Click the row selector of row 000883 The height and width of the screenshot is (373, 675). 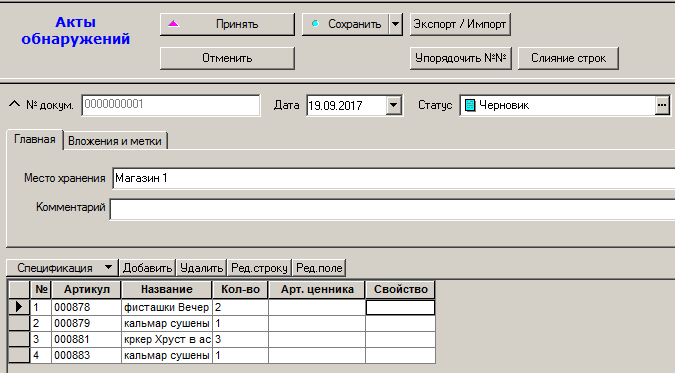pyautogui.click(x=19, y=355)
